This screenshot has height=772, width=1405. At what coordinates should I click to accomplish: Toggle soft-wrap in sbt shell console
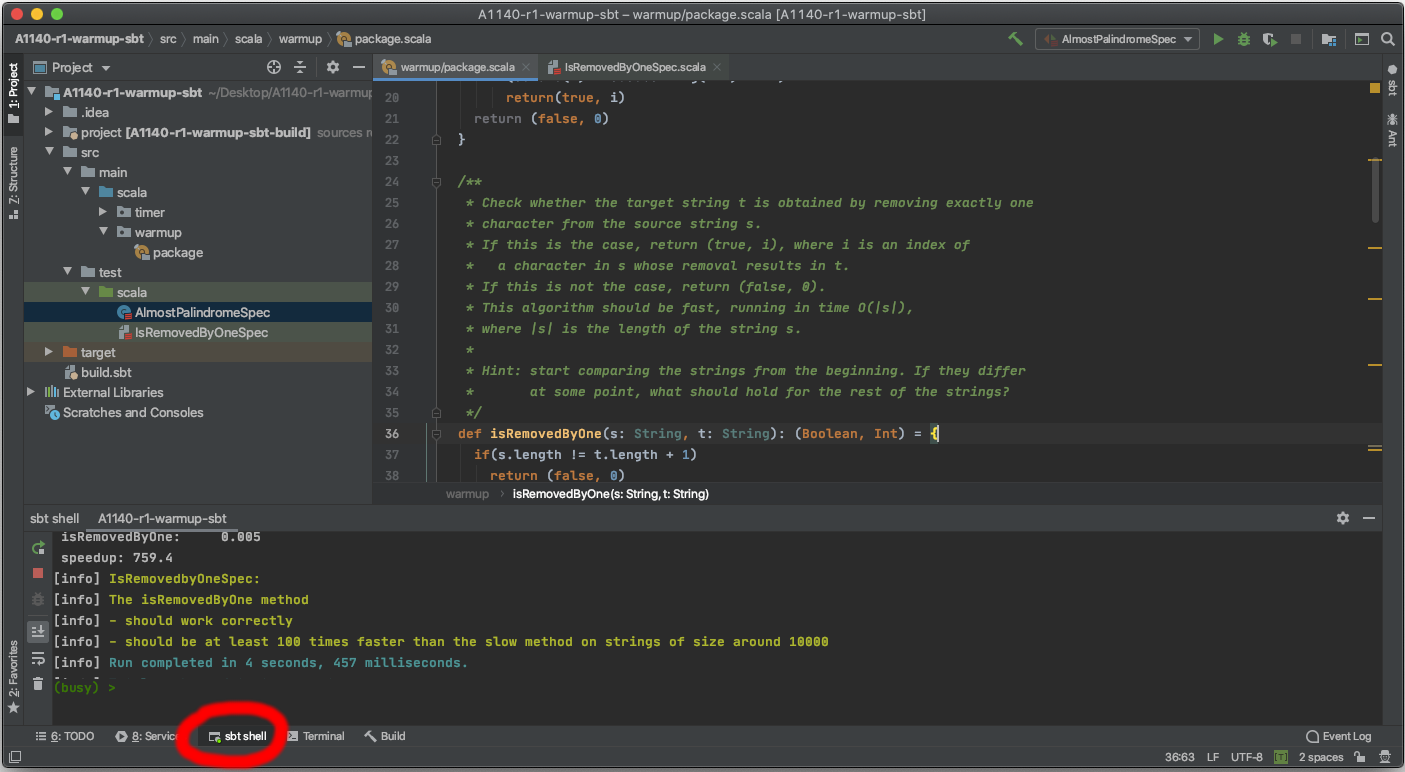38,658
